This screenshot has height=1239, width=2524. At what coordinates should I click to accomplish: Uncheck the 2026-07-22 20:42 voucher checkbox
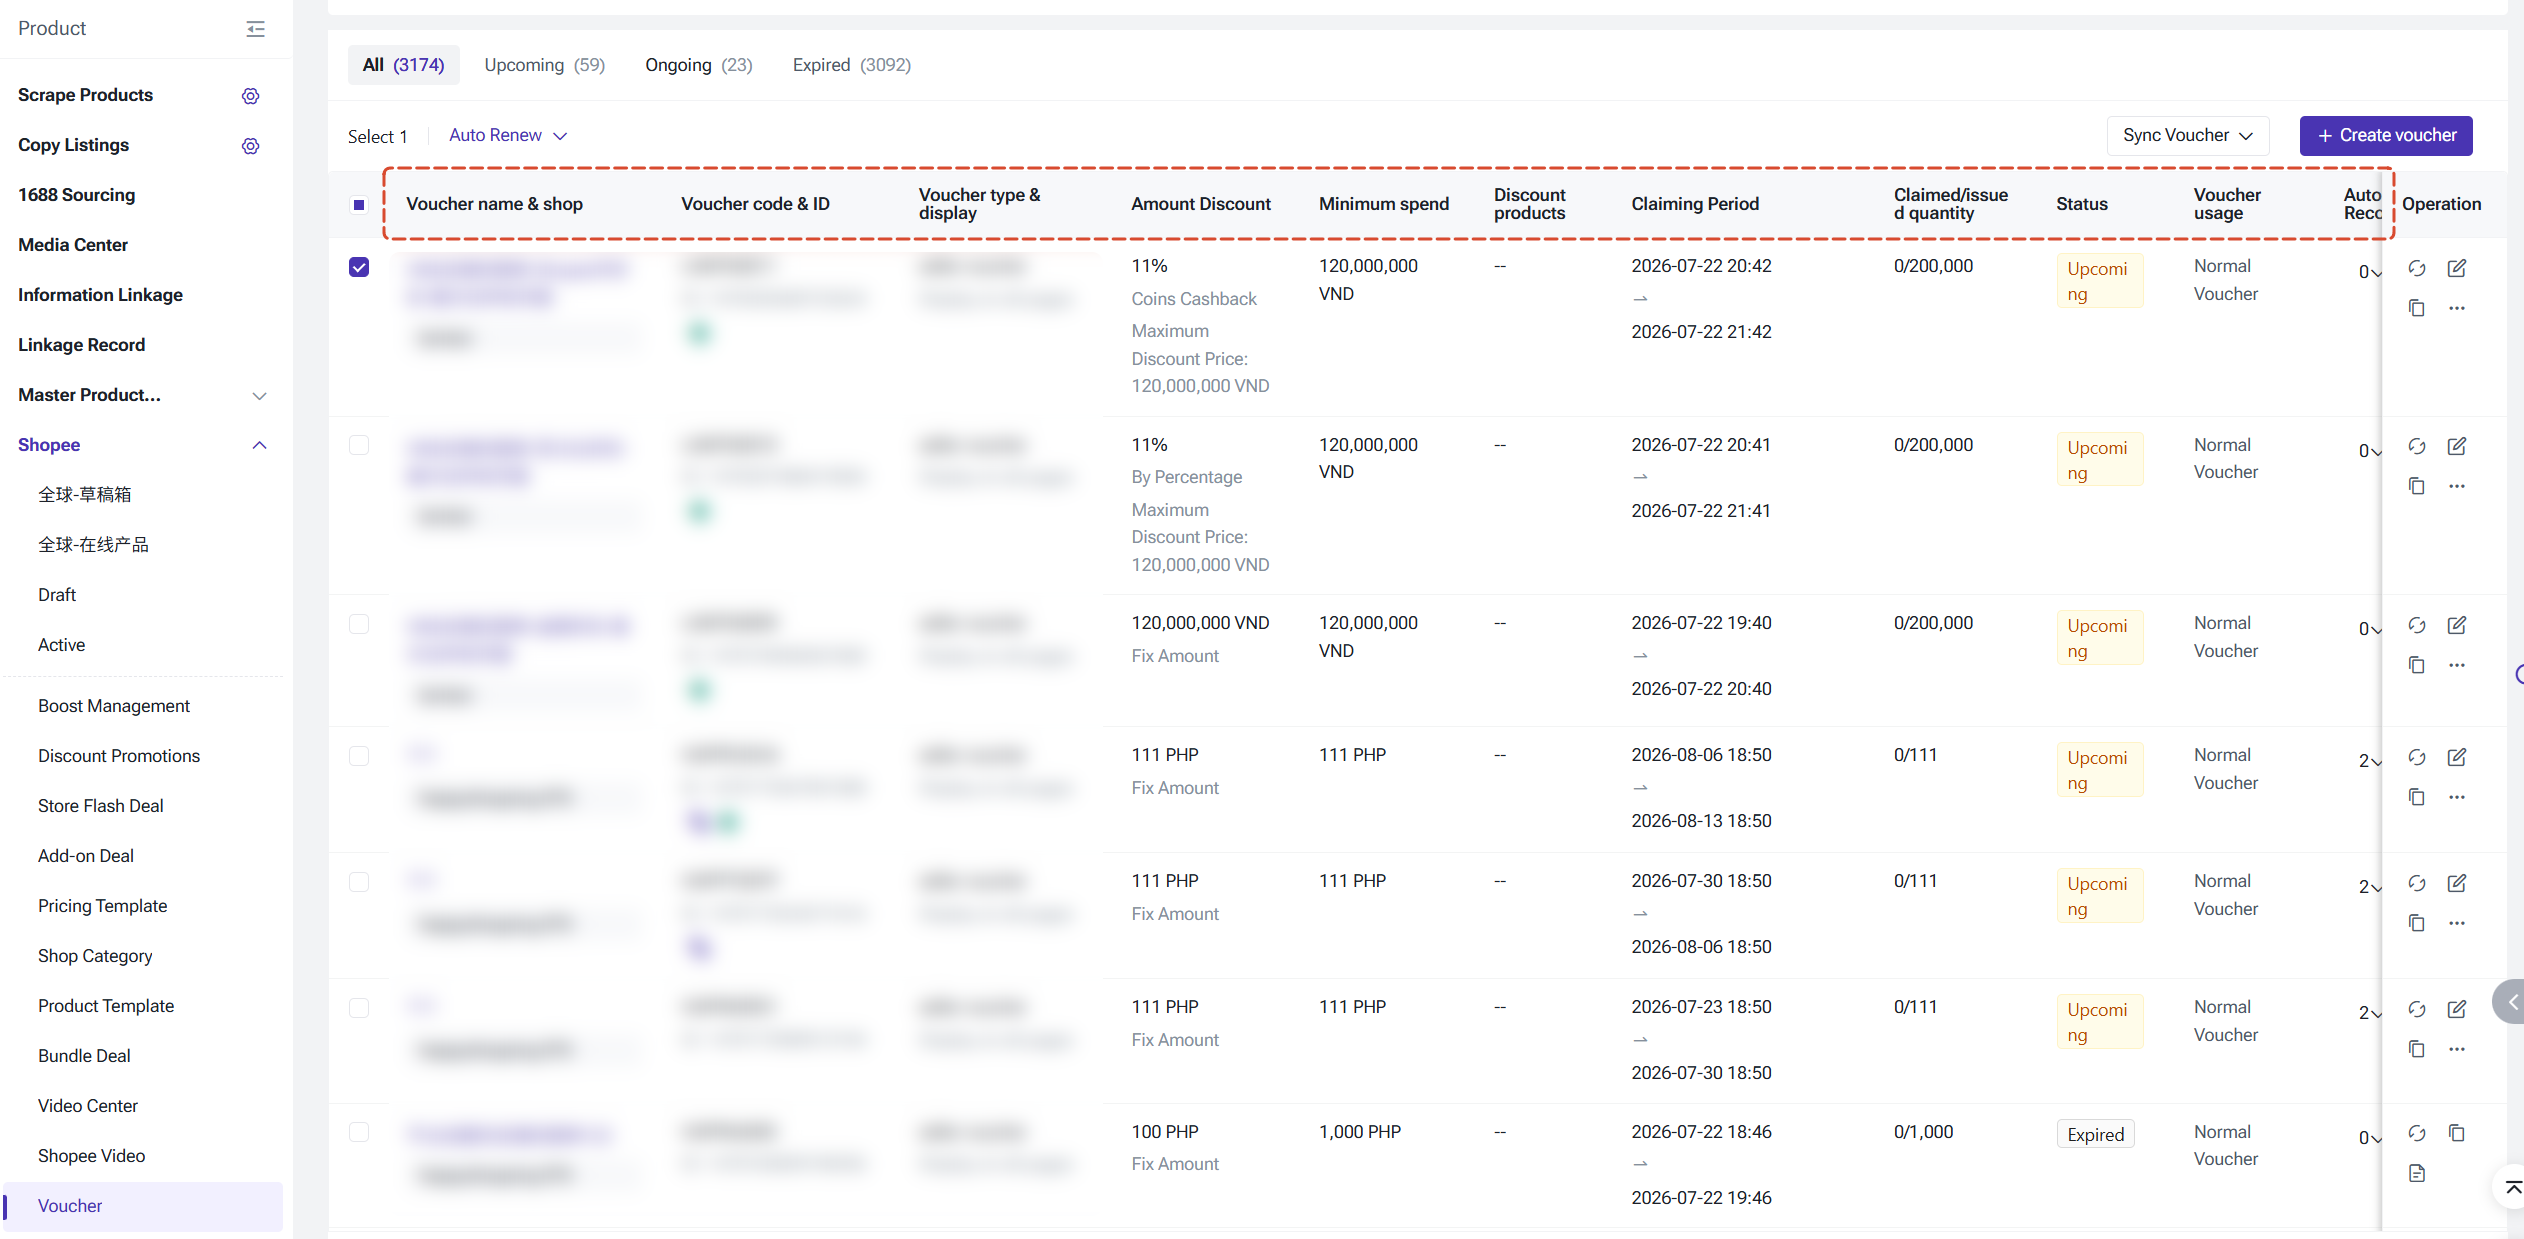[x=359, y=267]
